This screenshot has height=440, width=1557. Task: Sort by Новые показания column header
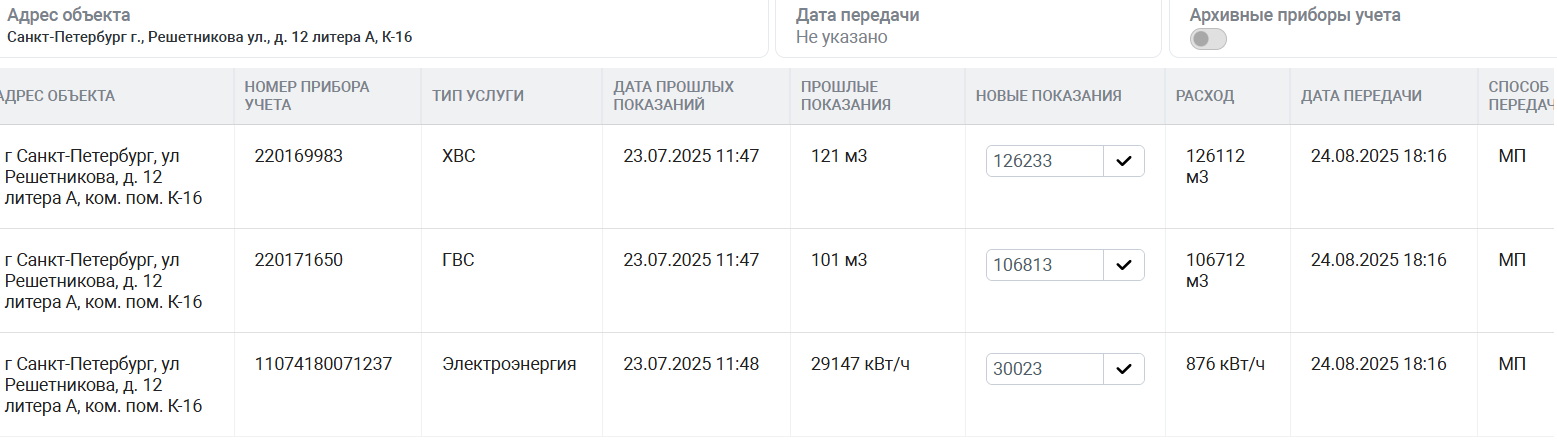(1049, 96)
